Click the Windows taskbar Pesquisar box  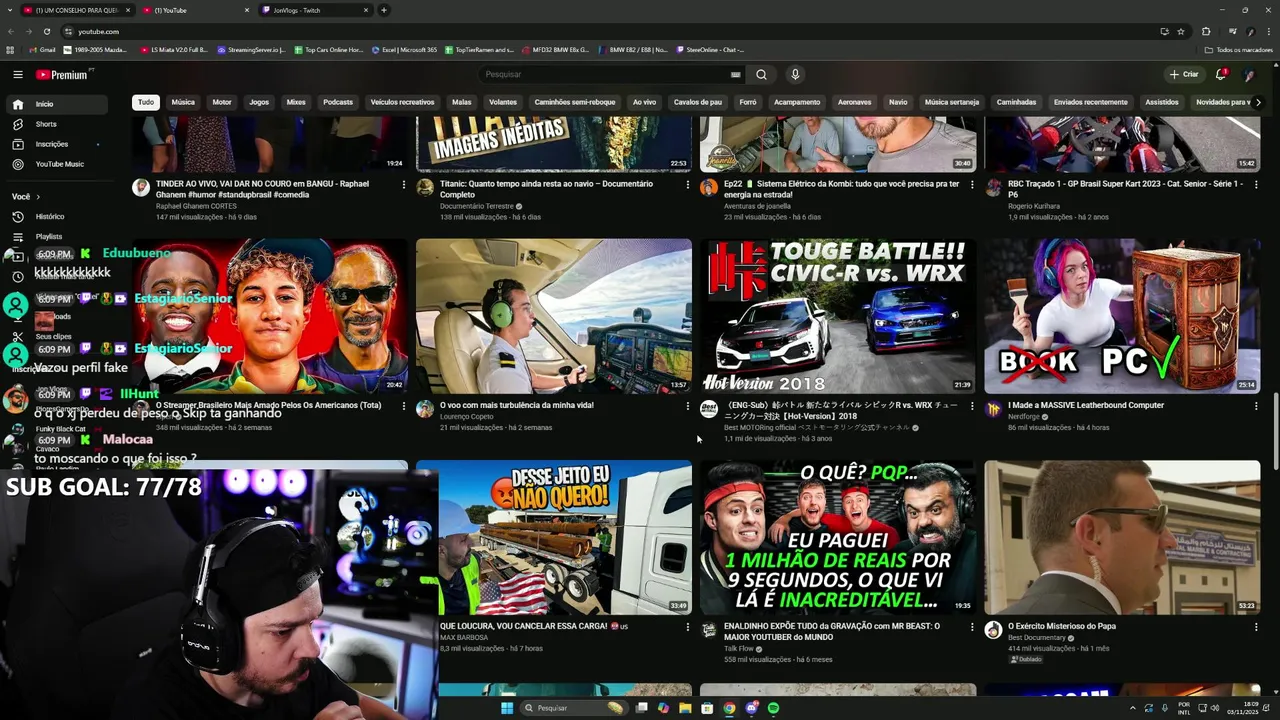pos(573,708)
